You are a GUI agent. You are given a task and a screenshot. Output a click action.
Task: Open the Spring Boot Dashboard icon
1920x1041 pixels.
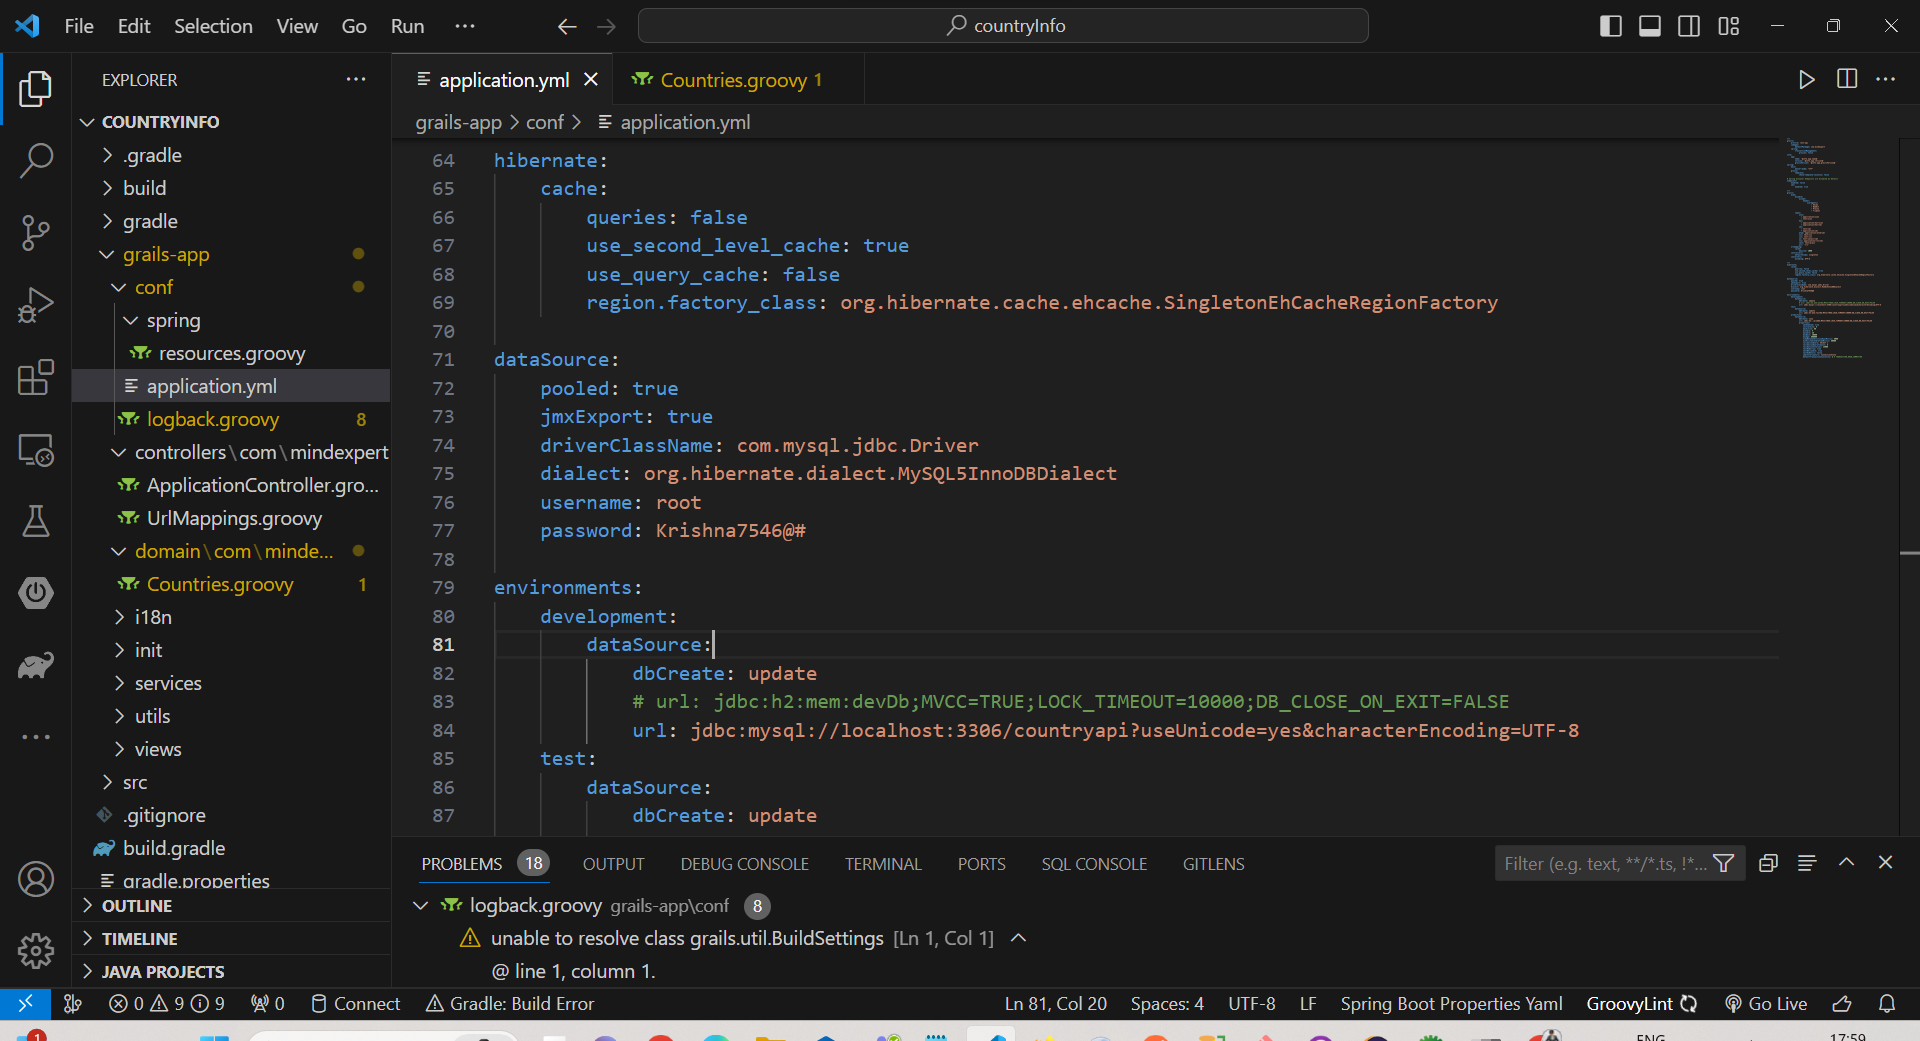point(36,593)
